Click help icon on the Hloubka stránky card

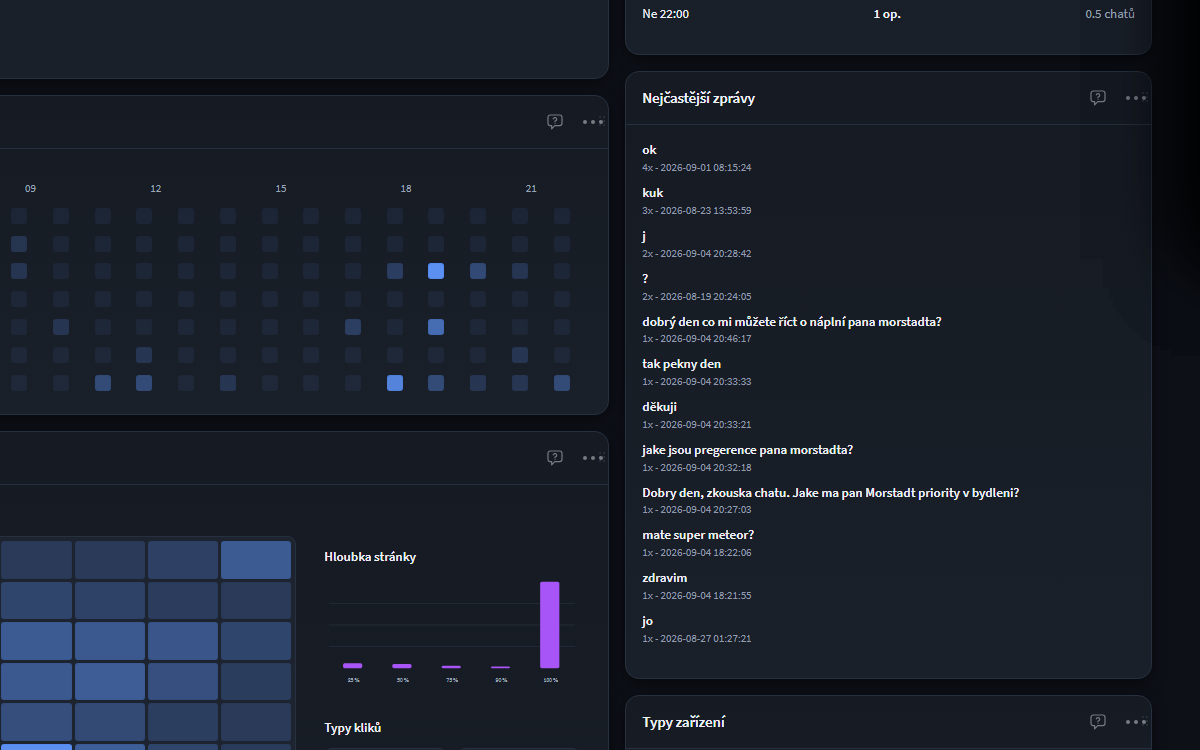tap(555, 458)
